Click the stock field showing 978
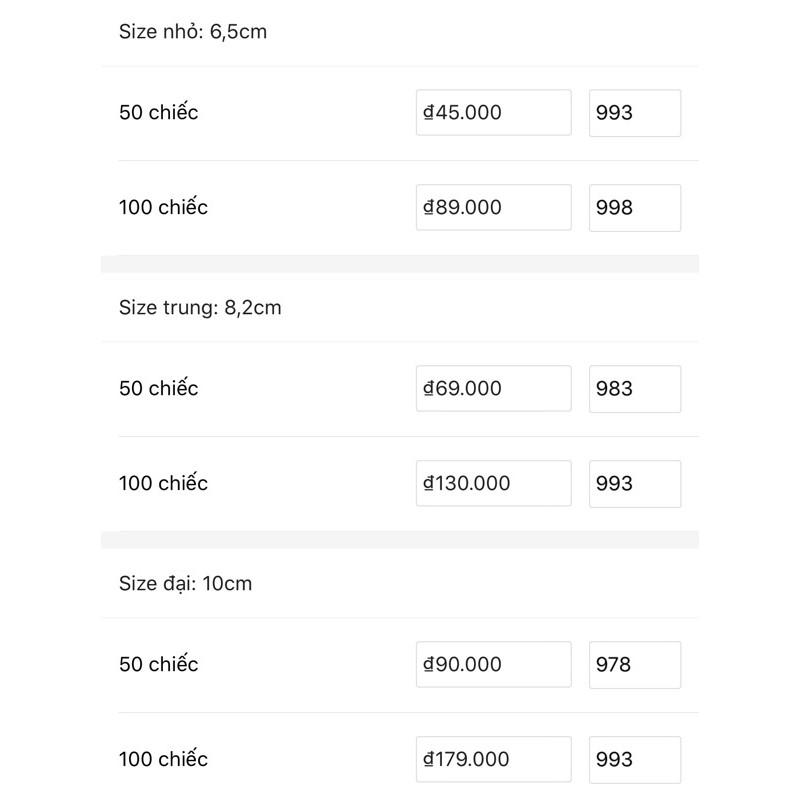Viewport: 800px width, 800px height. (x=635, y=664)
